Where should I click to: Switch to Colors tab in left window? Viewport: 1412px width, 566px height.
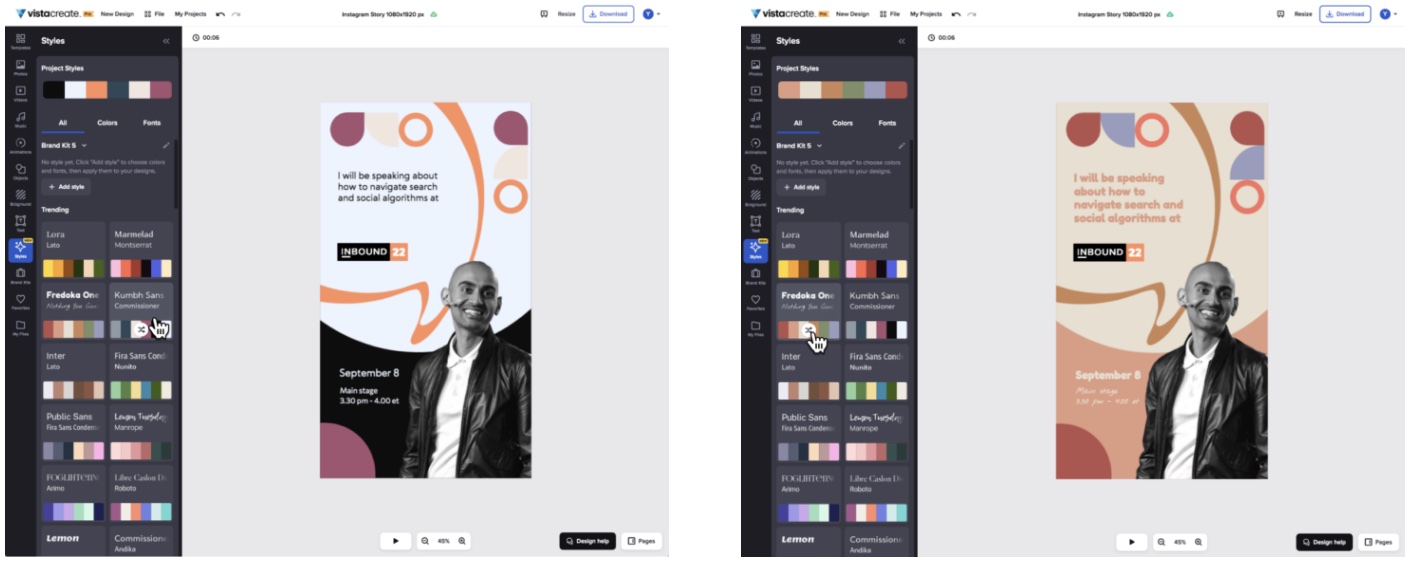coord(107,123)
